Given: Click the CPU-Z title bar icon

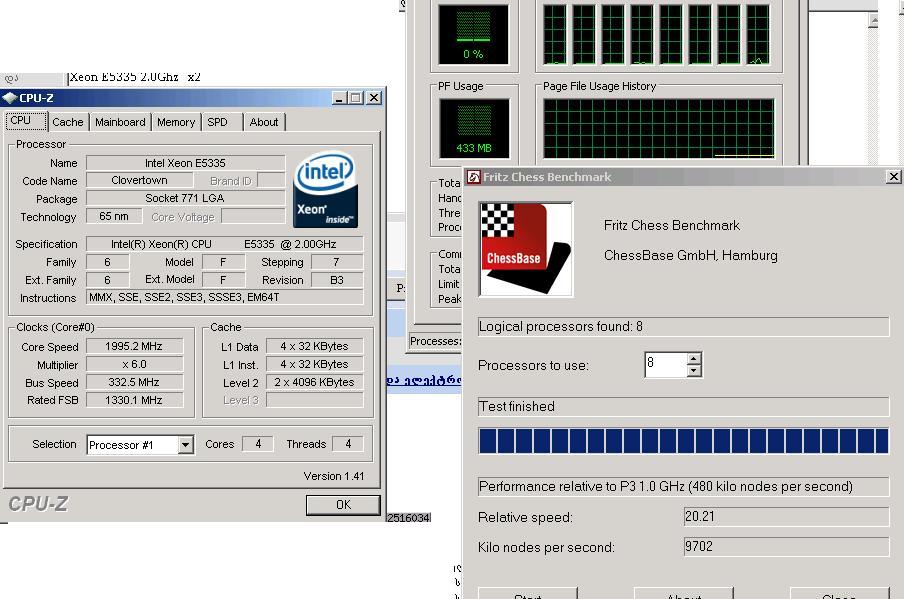Looking at the screenshot, I should (10, 98).
